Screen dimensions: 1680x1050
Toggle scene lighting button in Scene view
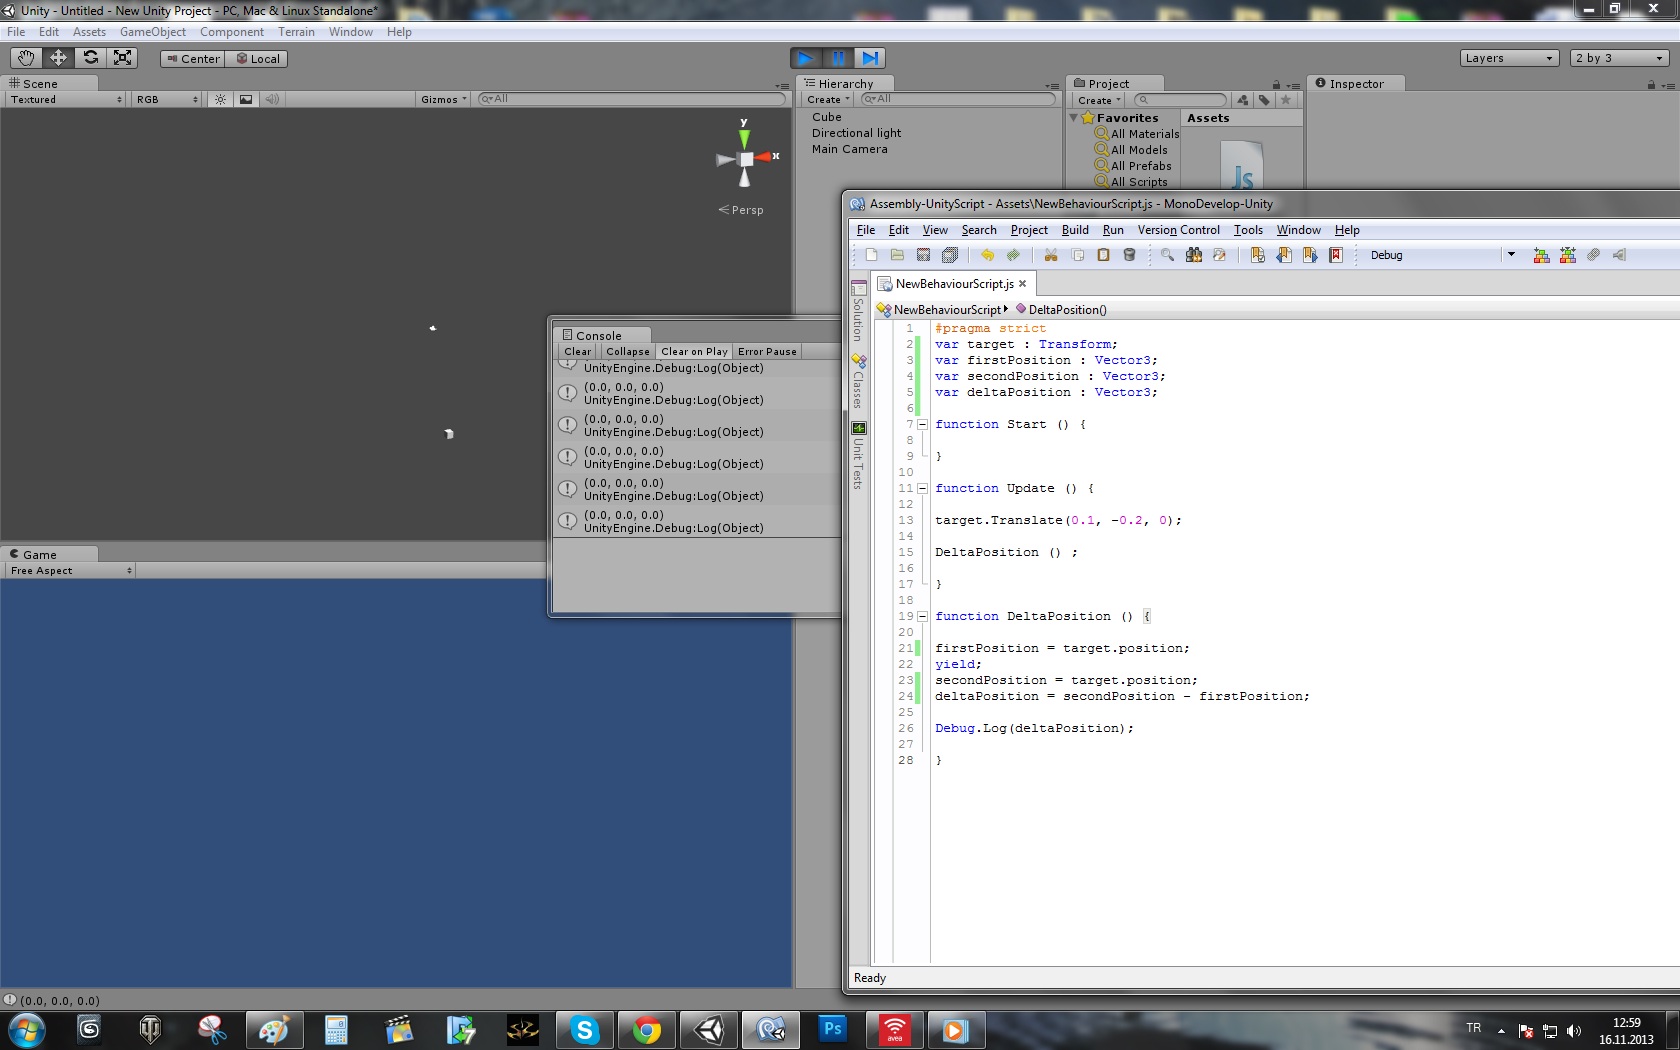pyautogui.click(x=220, y=99)
